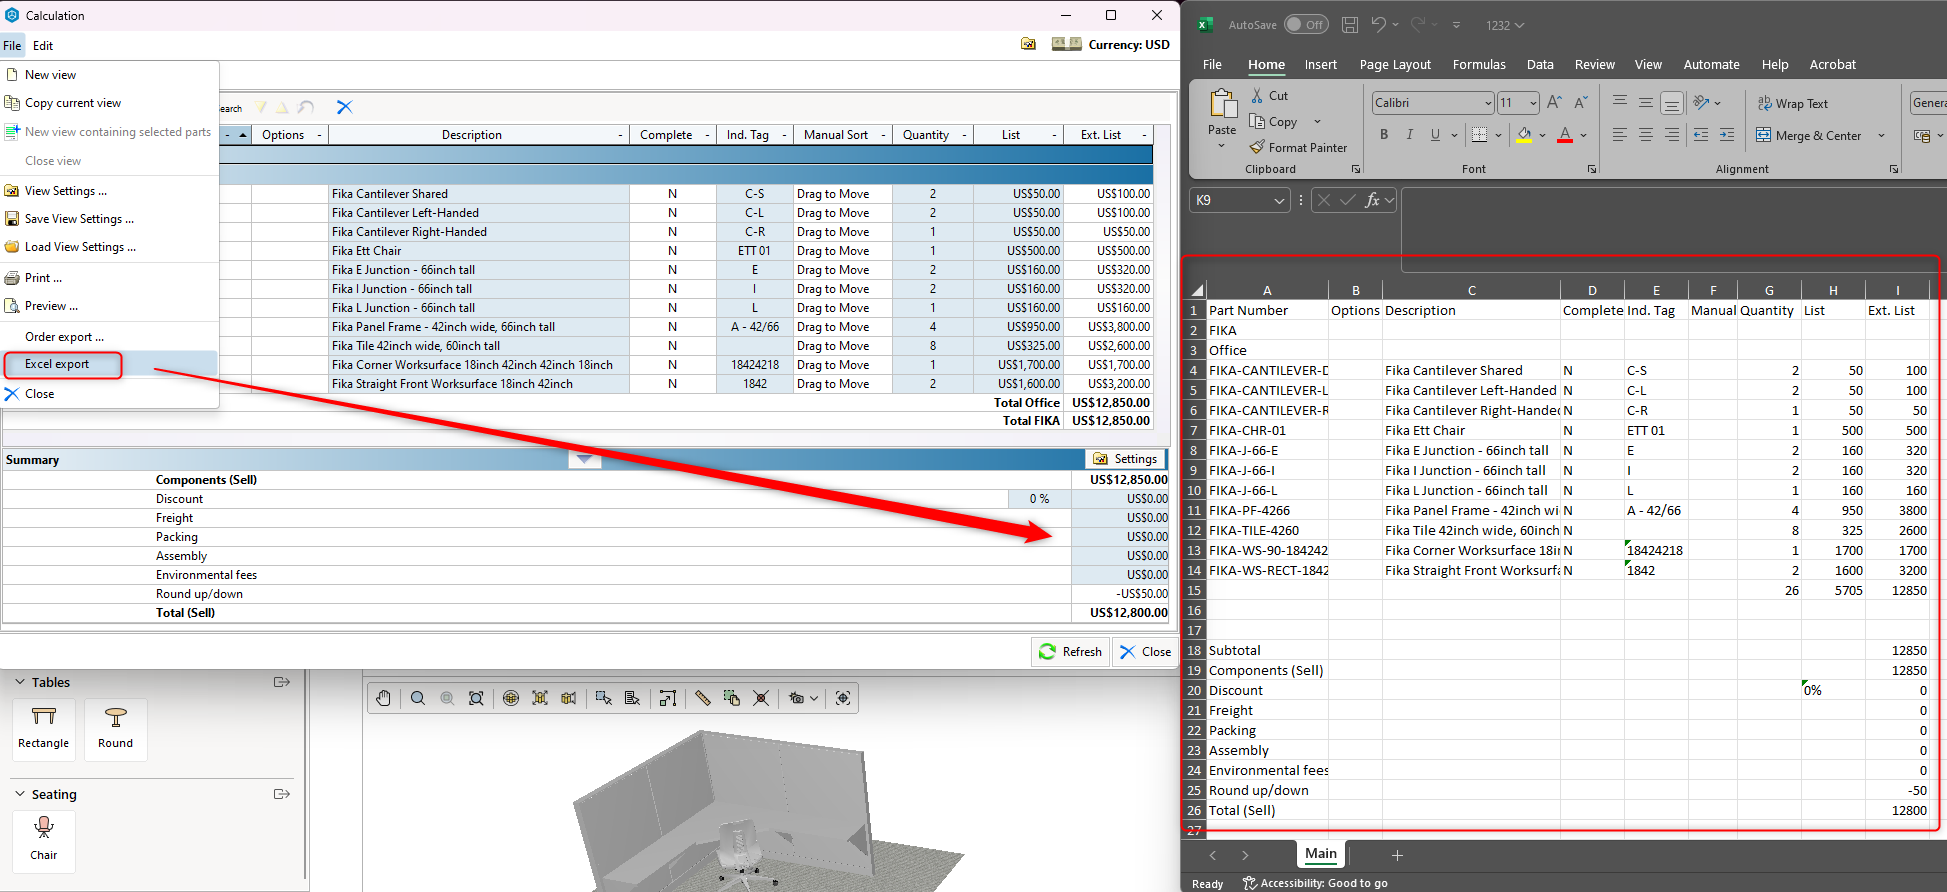The width and height of the screenshot is (1947, 892).
Task: Open the Edit menu in Calculation window
Action: pyautogui.click(x=43, y=45)
